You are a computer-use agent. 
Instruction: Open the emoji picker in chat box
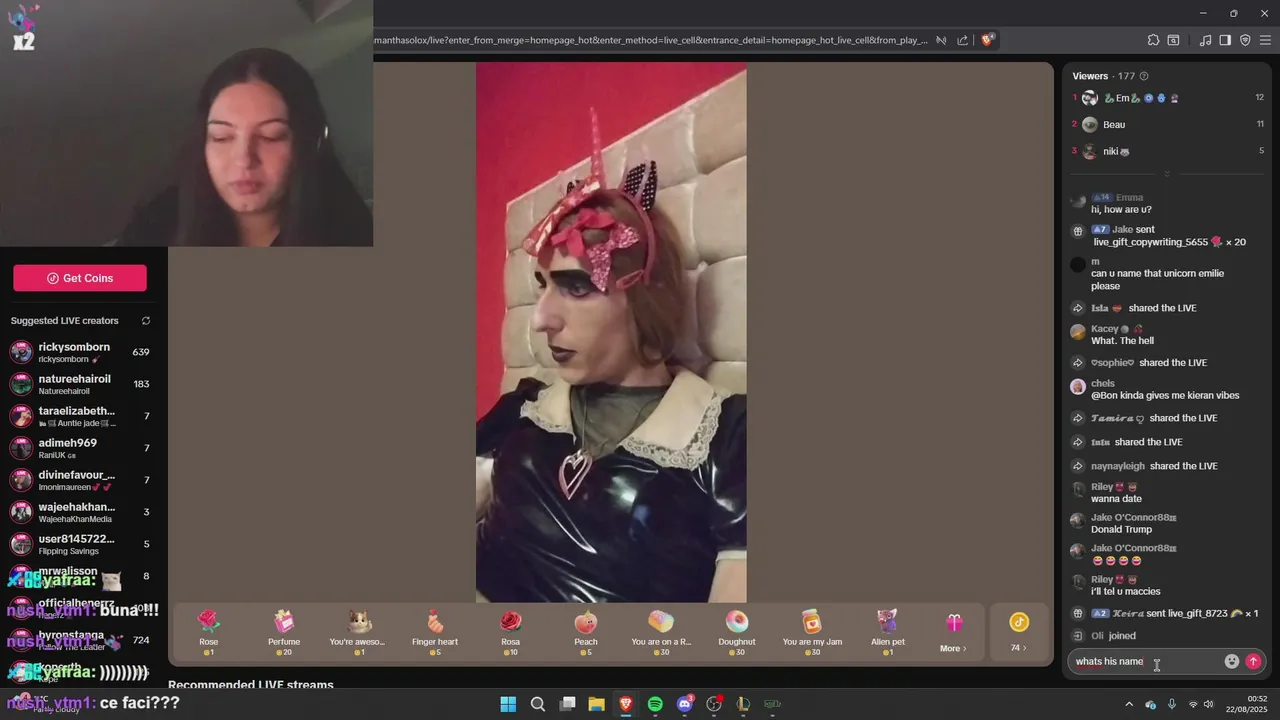(1232, 661)
